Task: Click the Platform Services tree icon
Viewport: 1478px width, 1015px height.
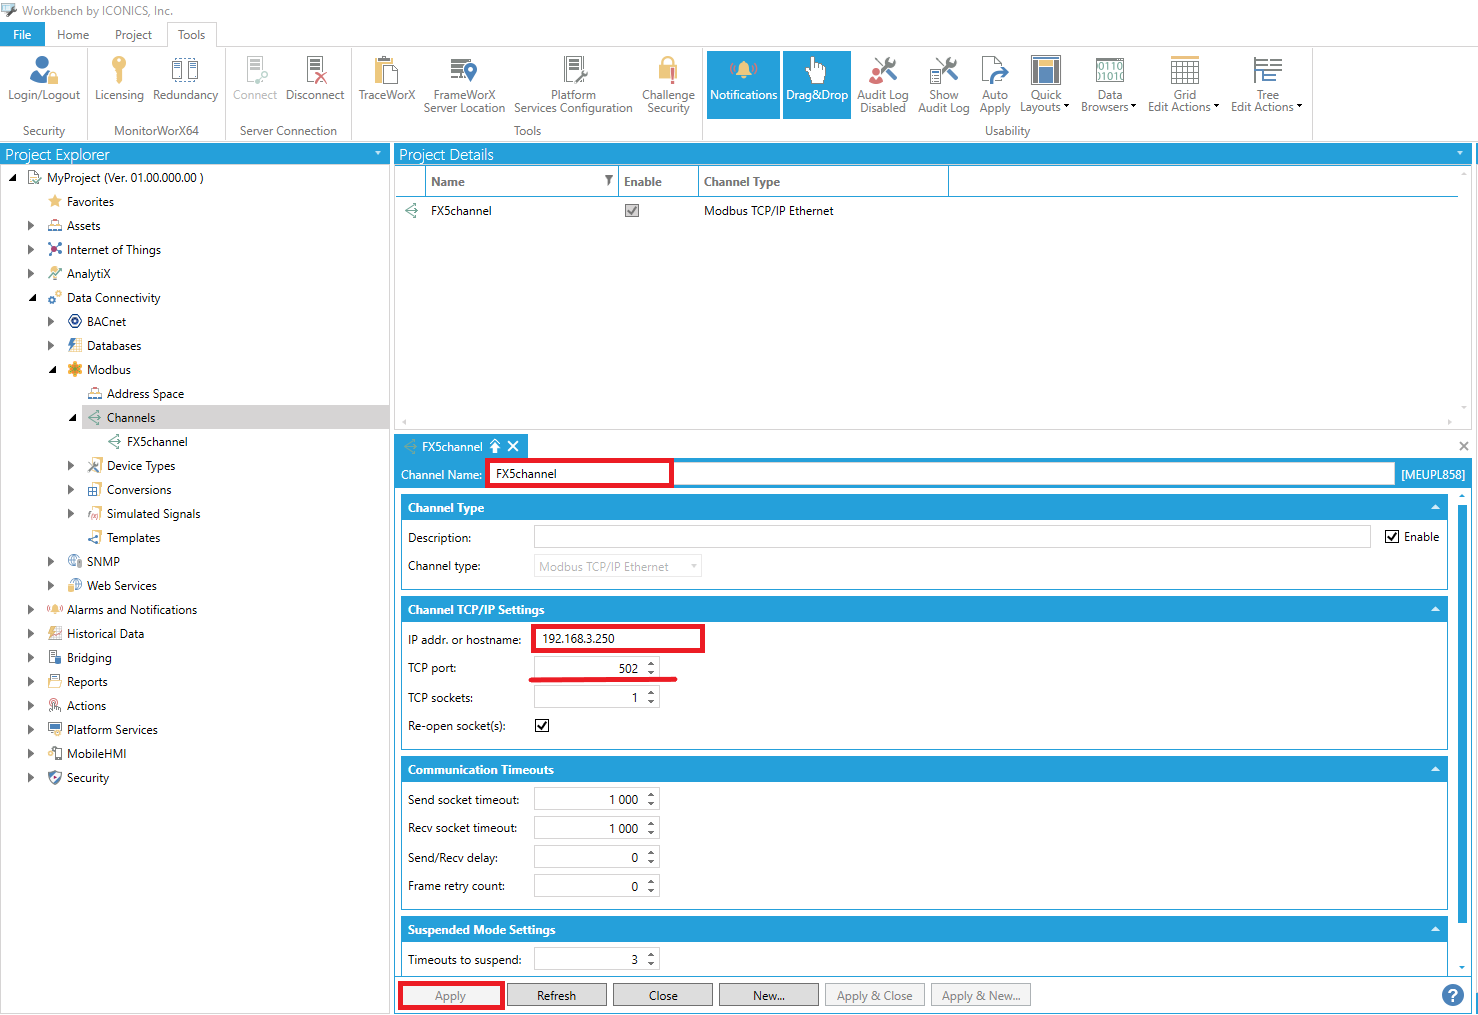Action: (x=55, y=730)
